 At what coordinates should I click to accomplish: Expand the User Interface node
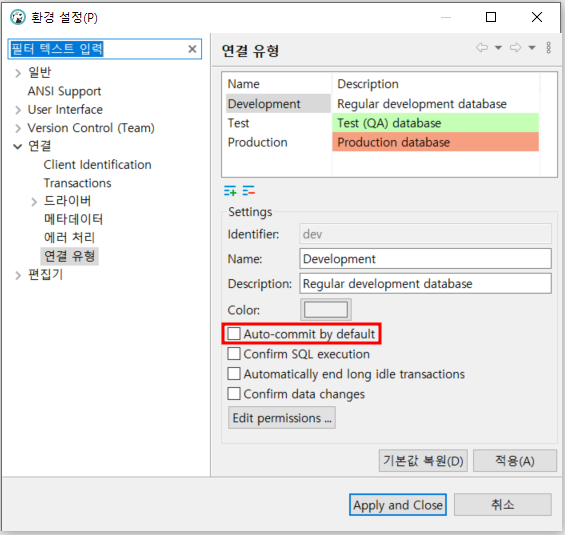pyautogui.click(x=18, y=110)
